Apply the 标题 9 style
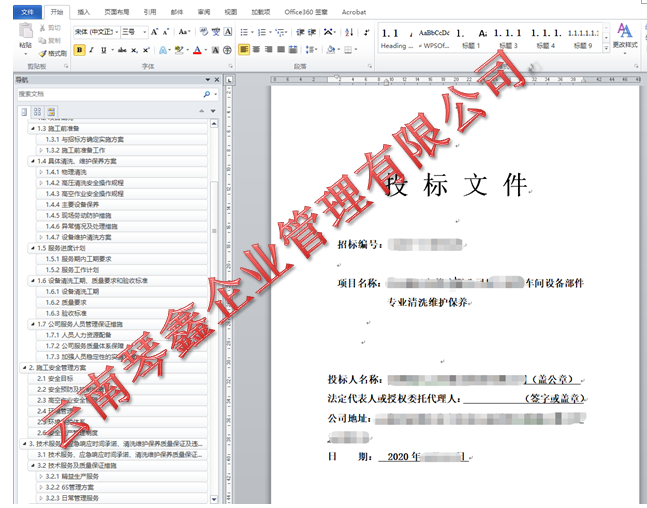Viewport: 647px width, 508px height. (583, 38)
